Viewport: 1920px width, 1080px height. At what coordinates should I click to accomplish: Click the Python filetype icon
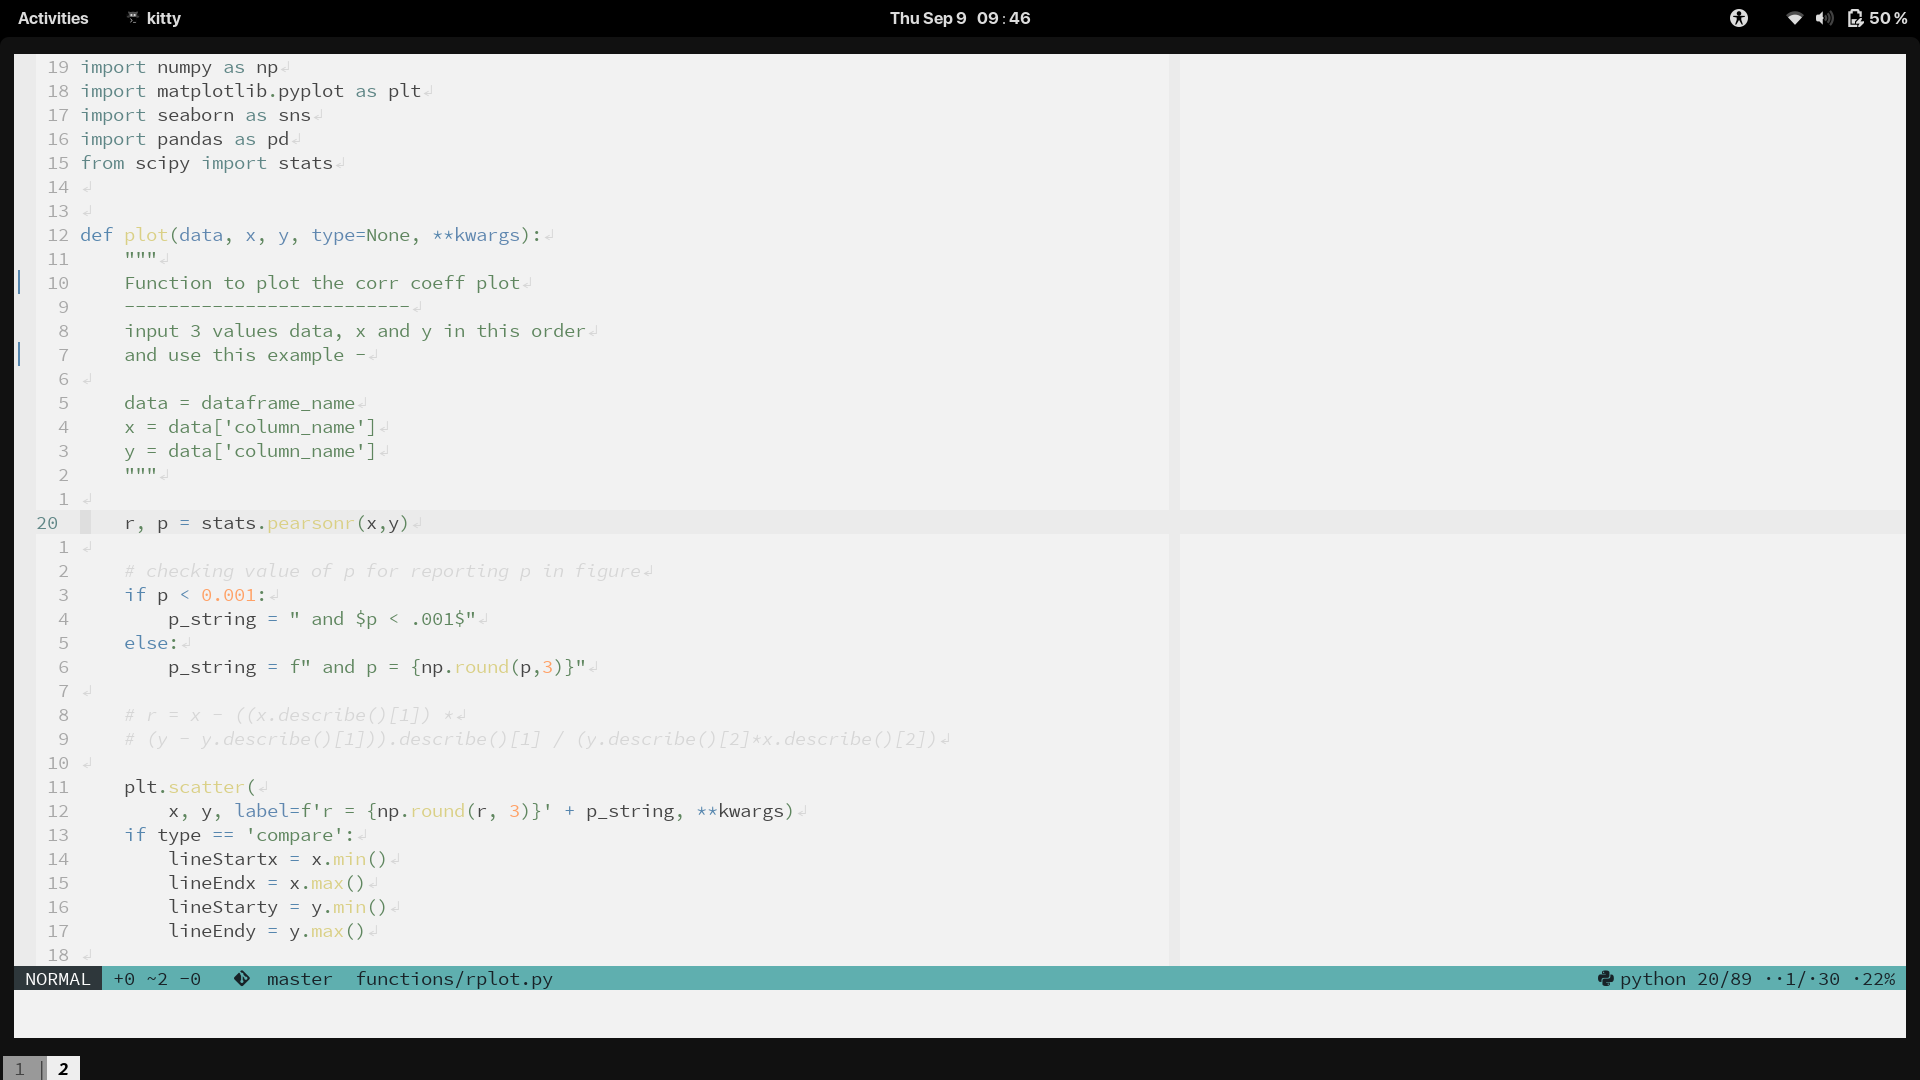pyautogui.click(x=1606, y=979)
